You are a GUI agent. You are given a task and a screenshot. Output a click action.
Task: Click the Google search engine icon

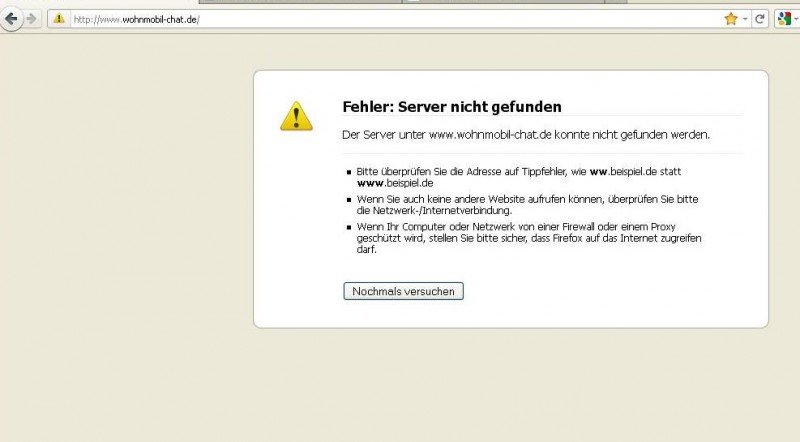pos(783,19)
